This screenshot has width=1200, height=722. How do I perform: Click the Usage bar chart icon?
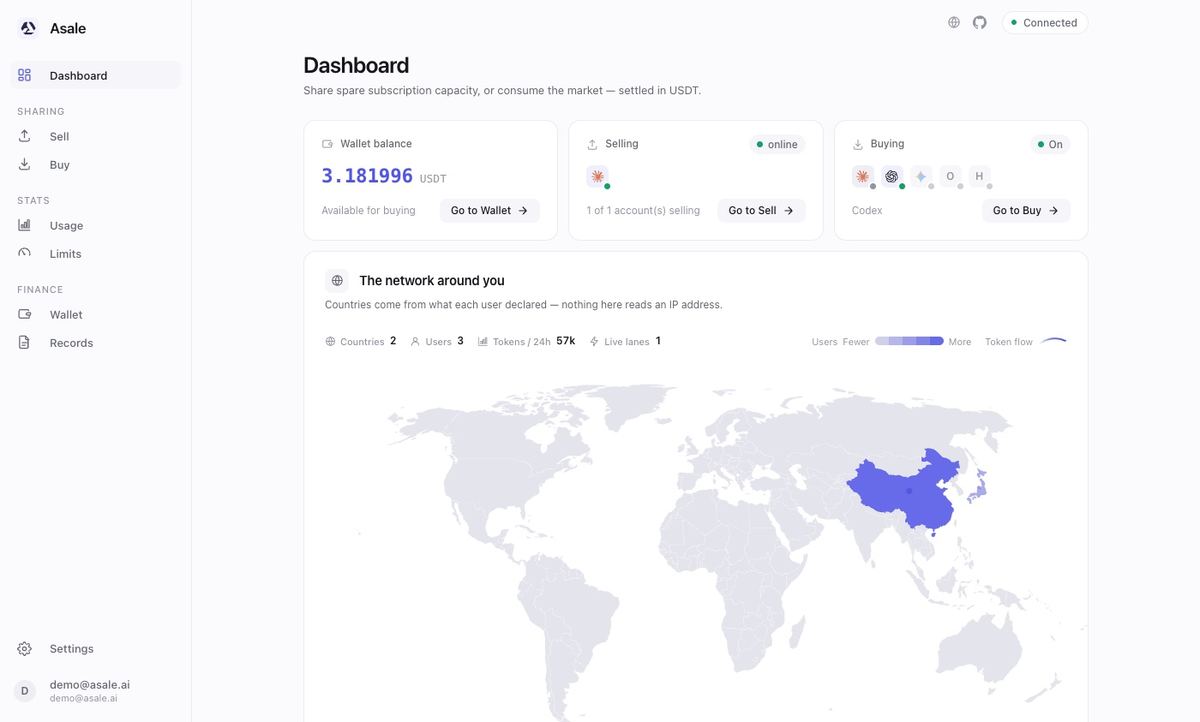[25, 225]
